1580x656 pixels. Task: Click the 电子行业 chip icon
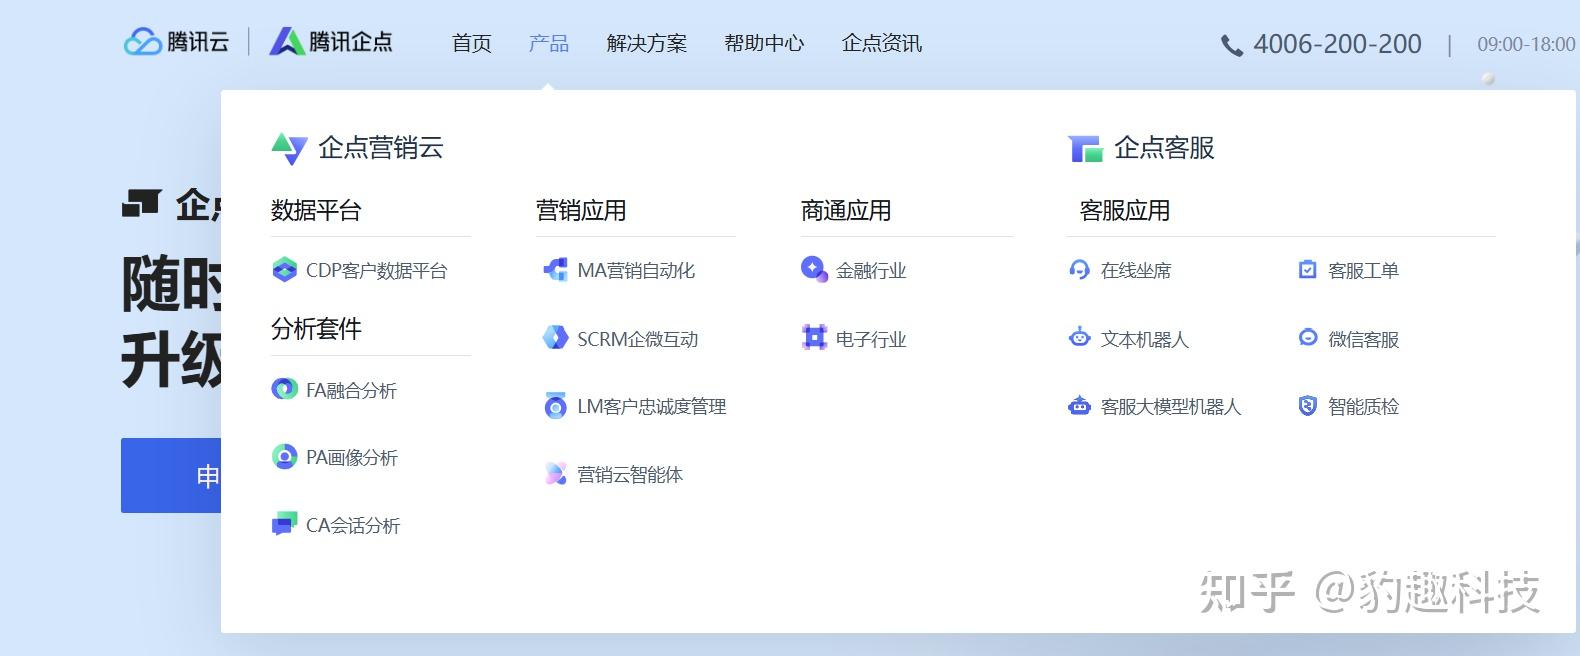coord(814,338)
